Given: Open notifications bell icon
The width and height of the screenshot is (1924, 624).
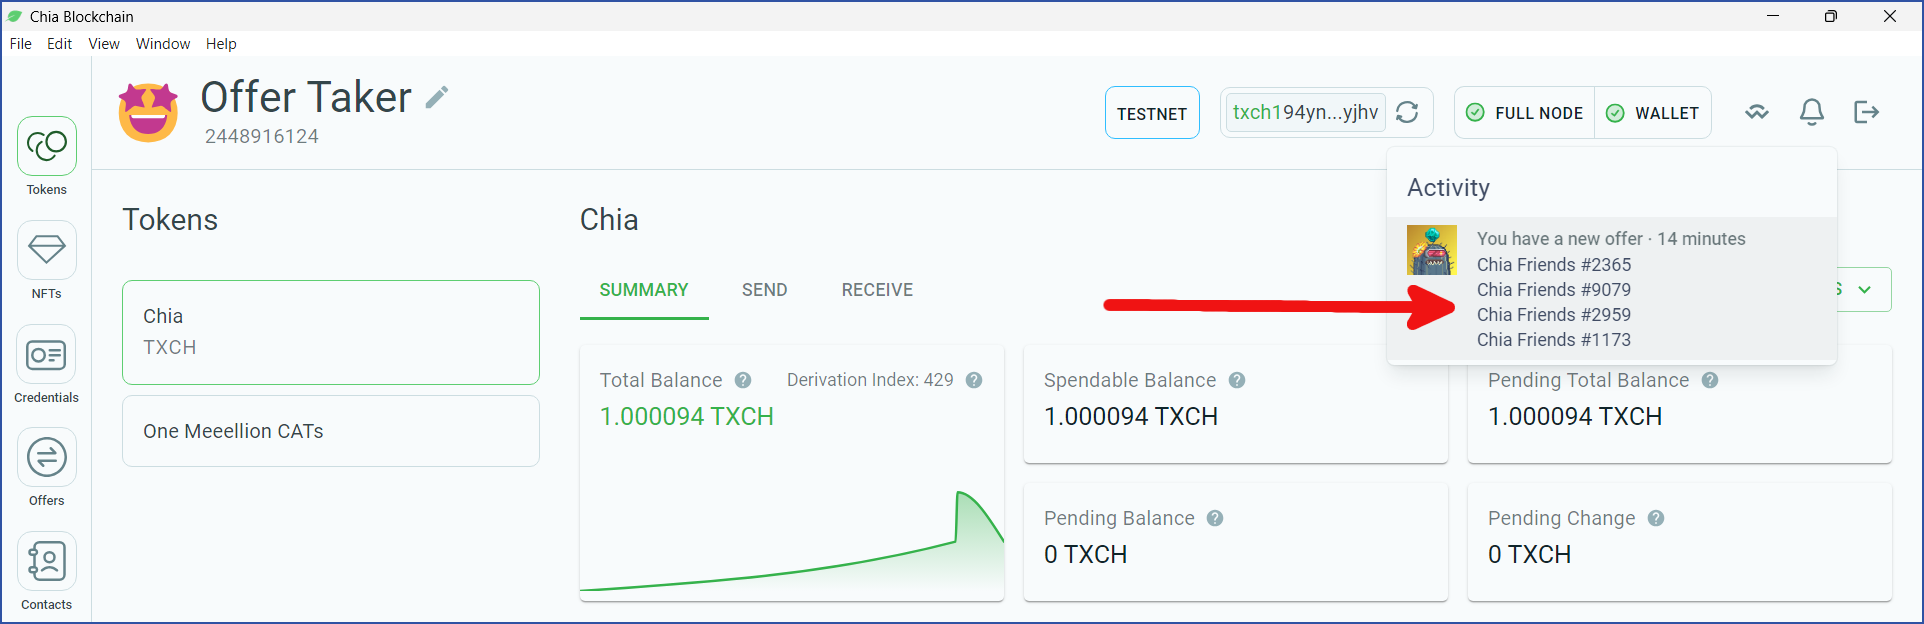Looking at the screenshot, I should pos(1812,112).
